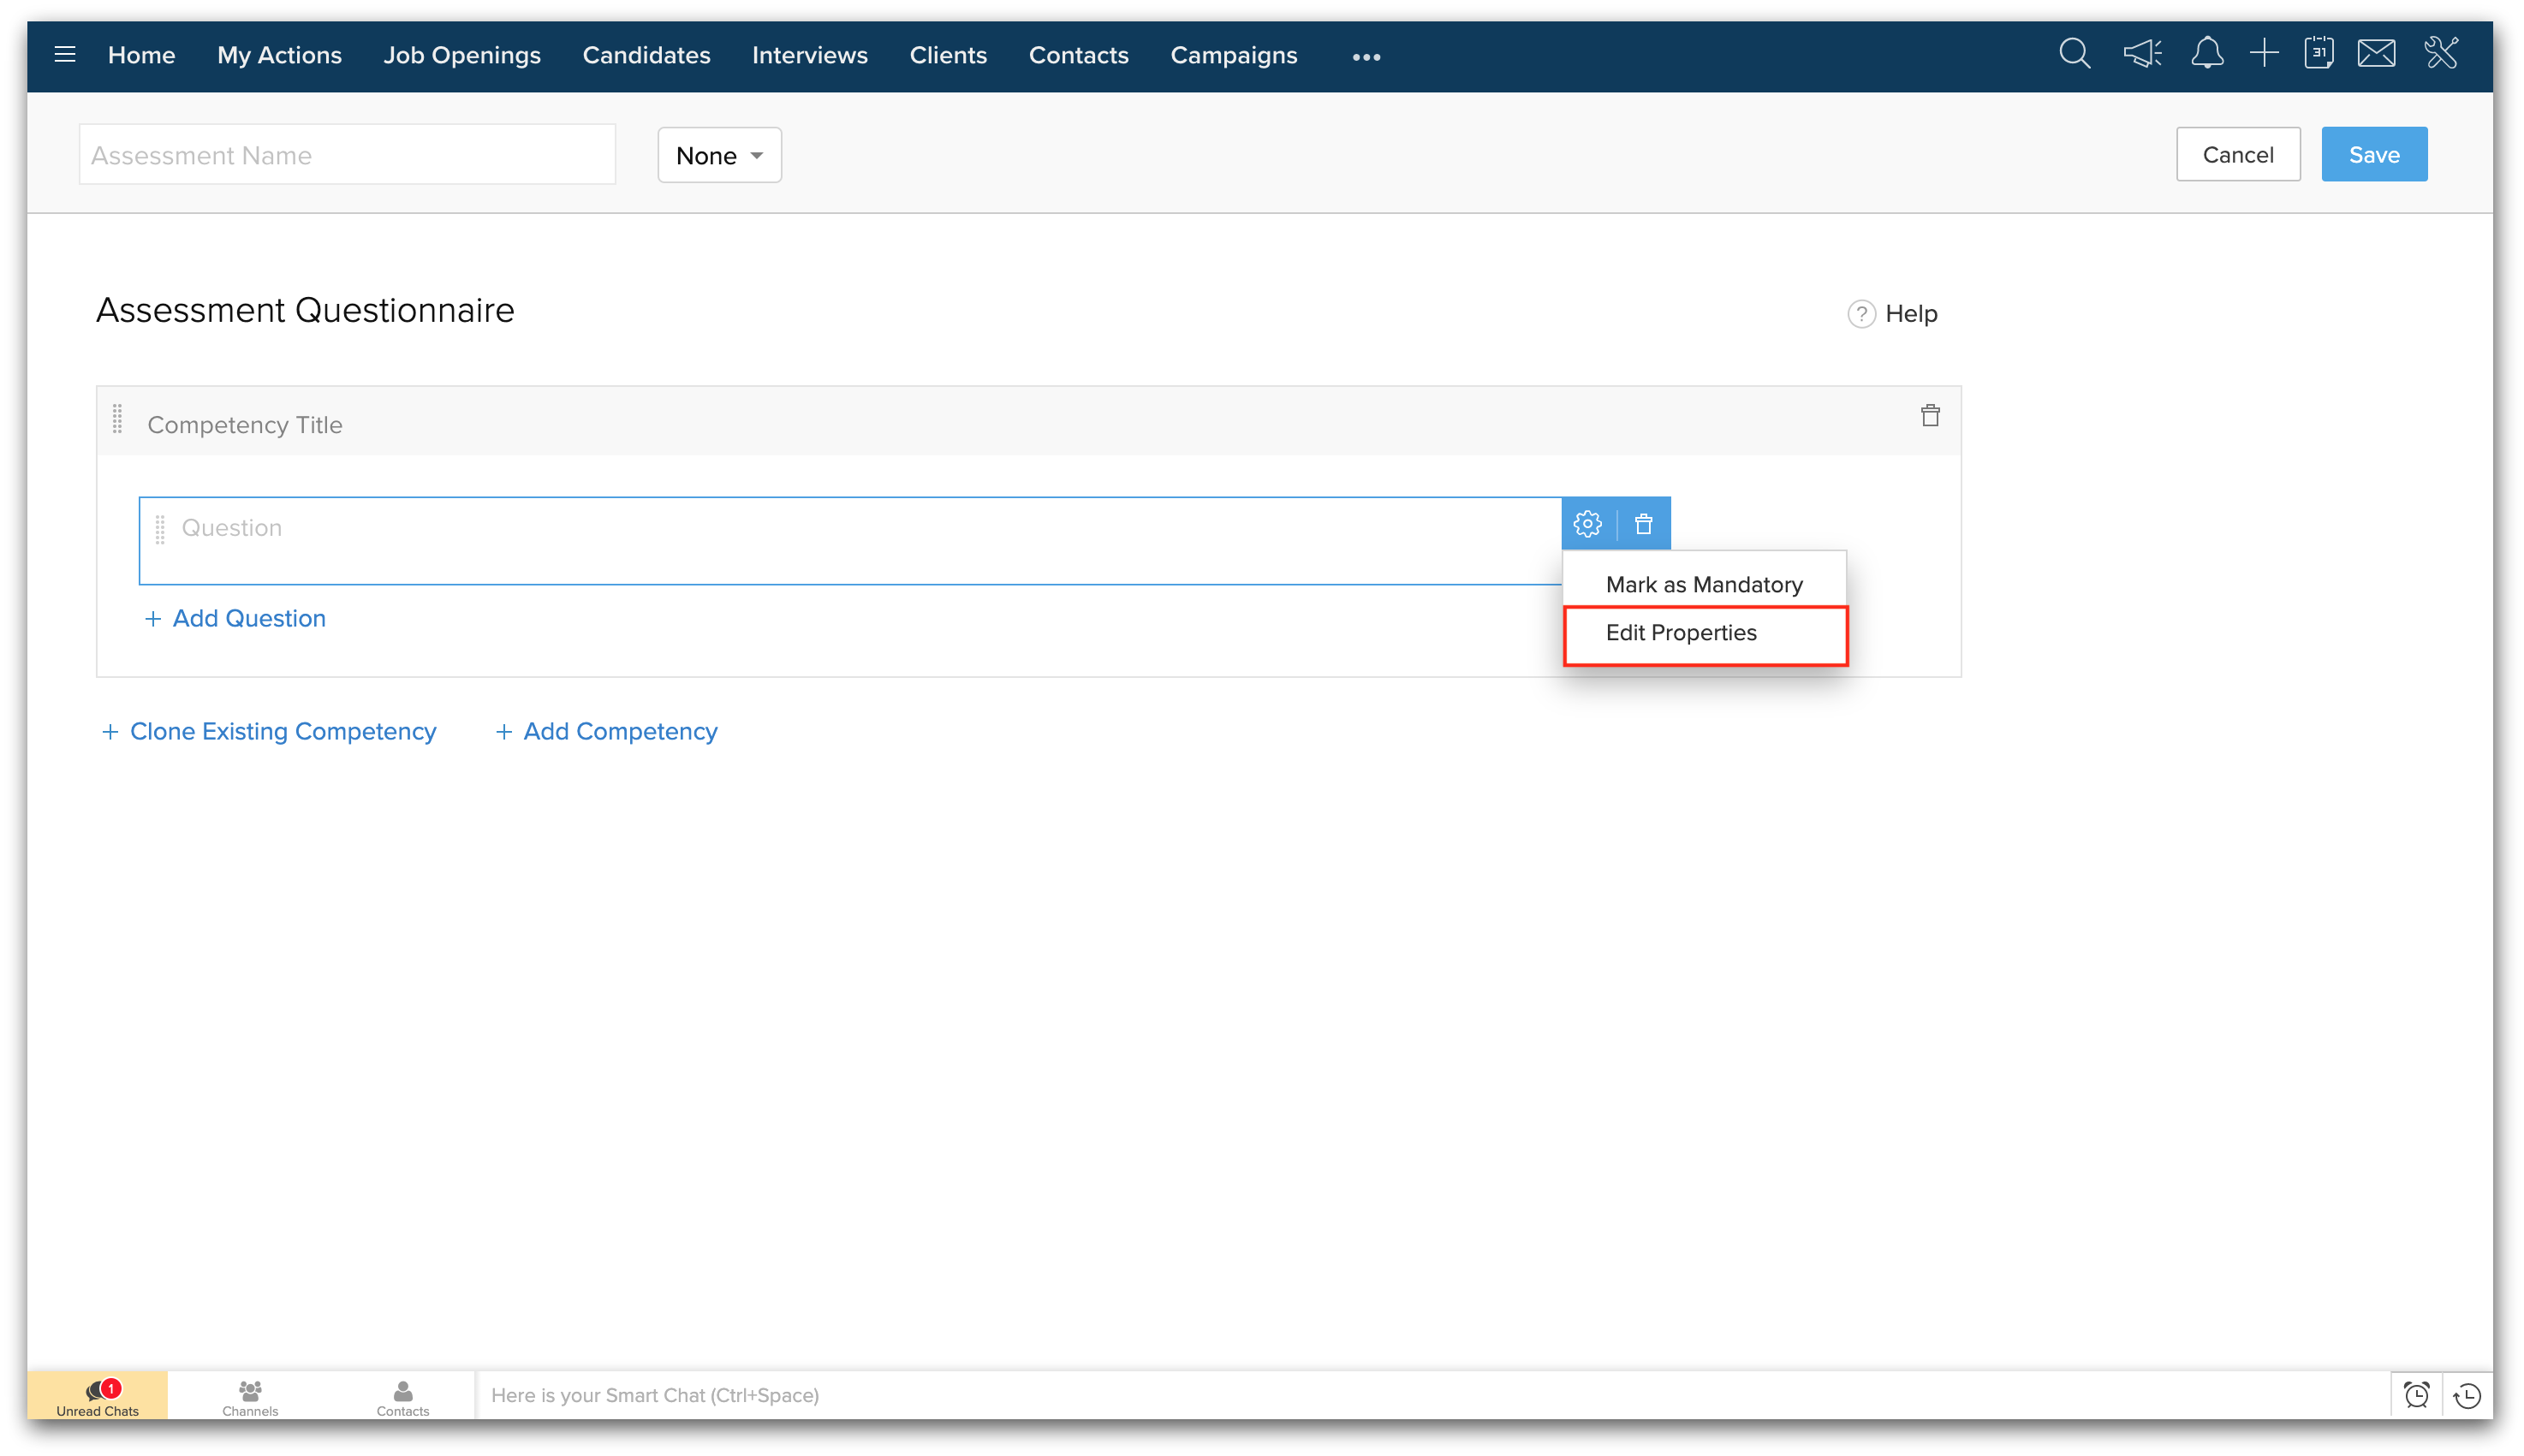The height and width of the screenshot is (1456, 2524).
Task: Open the search magnifier icon
Action: pos(2075,54)
